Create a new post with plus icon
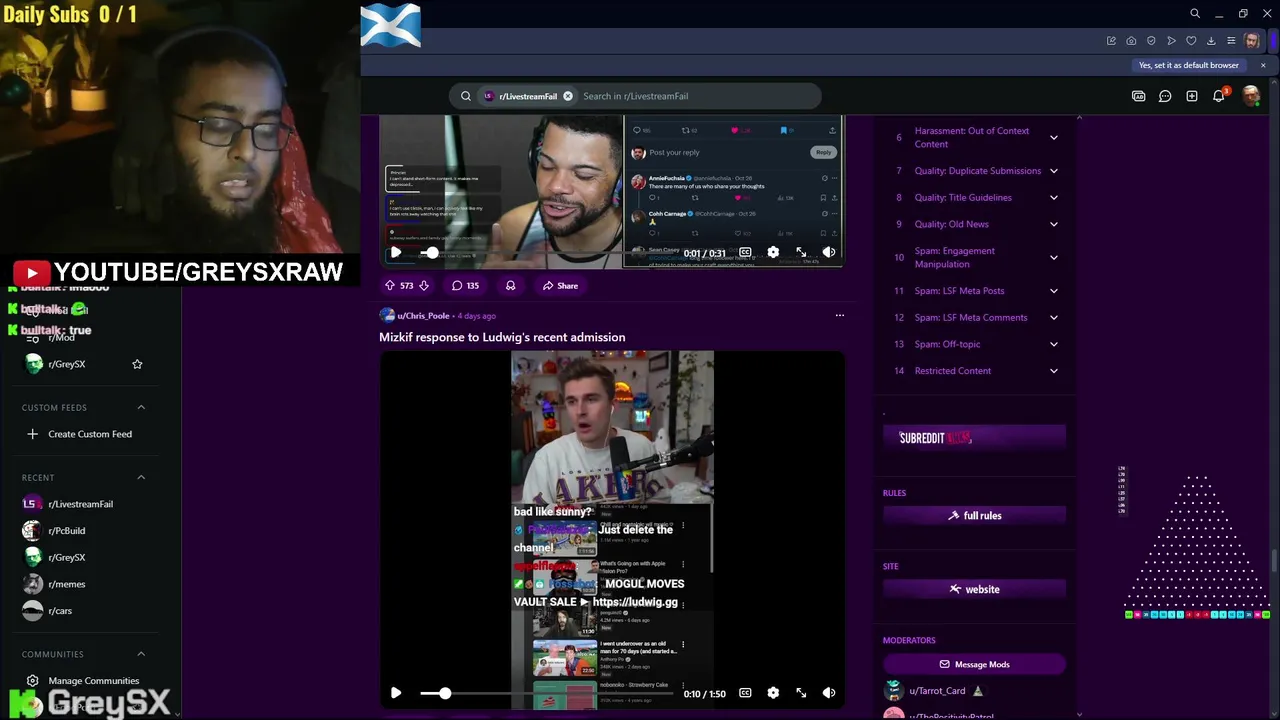1280x720 pixels. click(x=1192, y=96)
